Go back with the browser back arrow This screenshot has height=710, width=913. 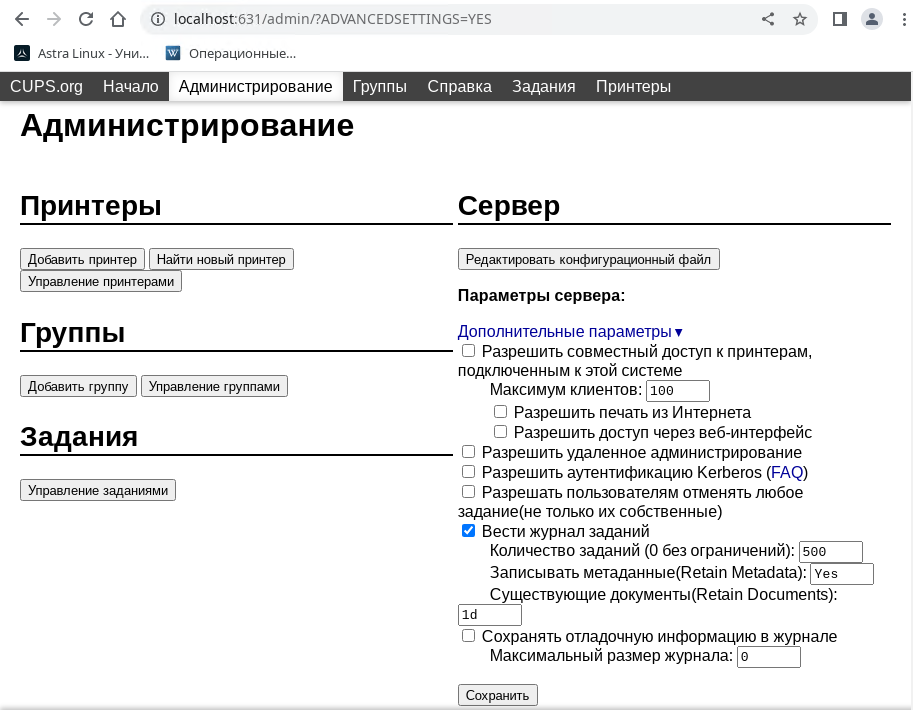22,19
